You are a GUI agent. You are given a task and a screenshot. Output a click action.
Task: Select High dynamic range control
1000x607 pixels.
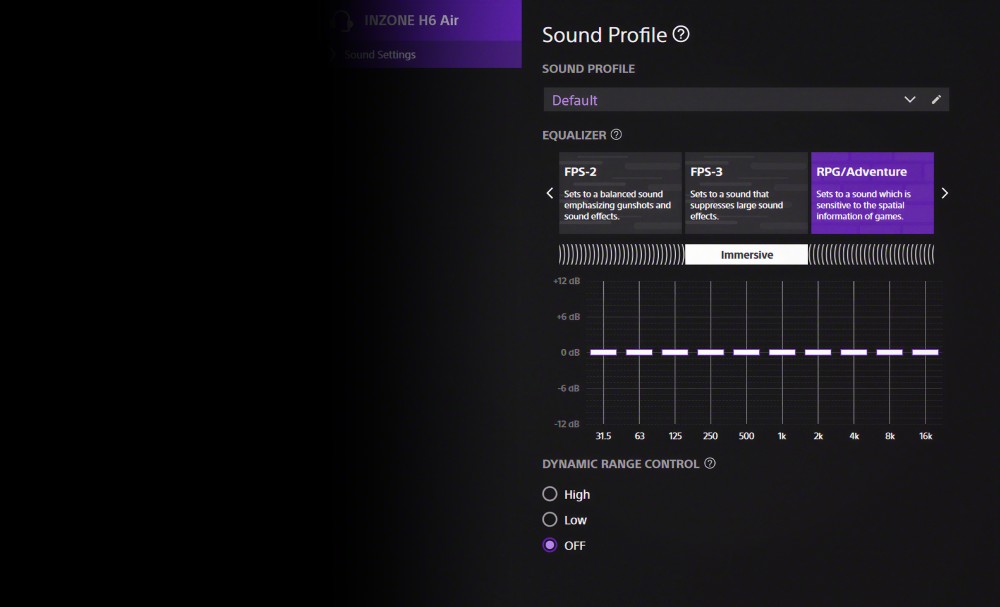(x=550, y=494)
